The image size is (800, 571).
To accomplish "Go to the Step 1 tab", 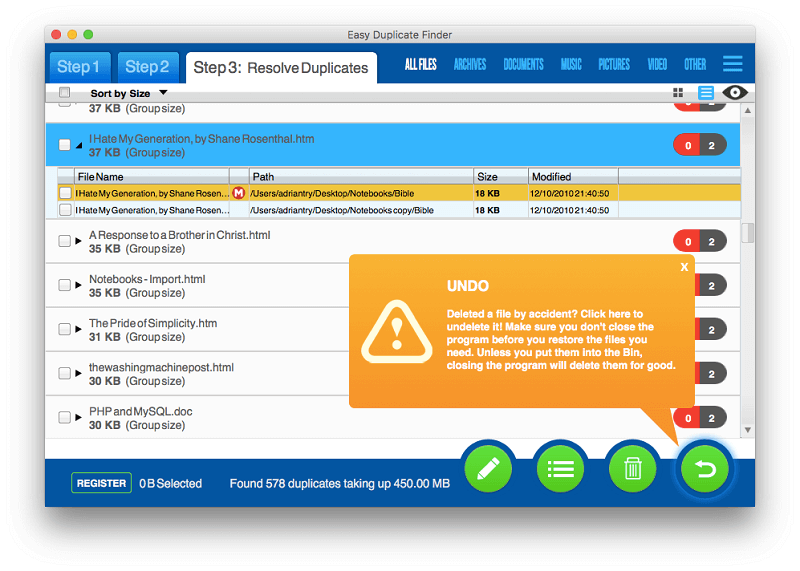I will [x=80, y=67].
